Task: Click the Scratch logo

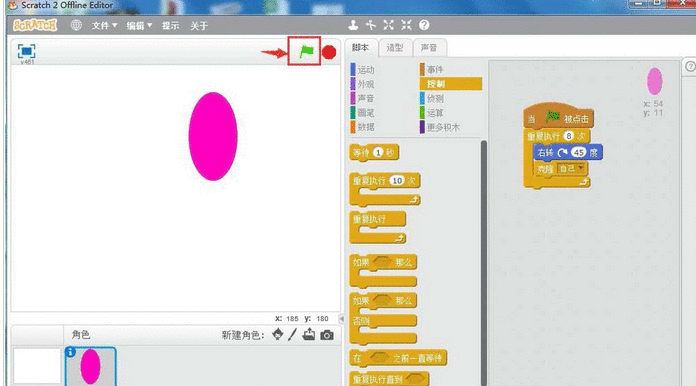Action: tap(35, 25)
